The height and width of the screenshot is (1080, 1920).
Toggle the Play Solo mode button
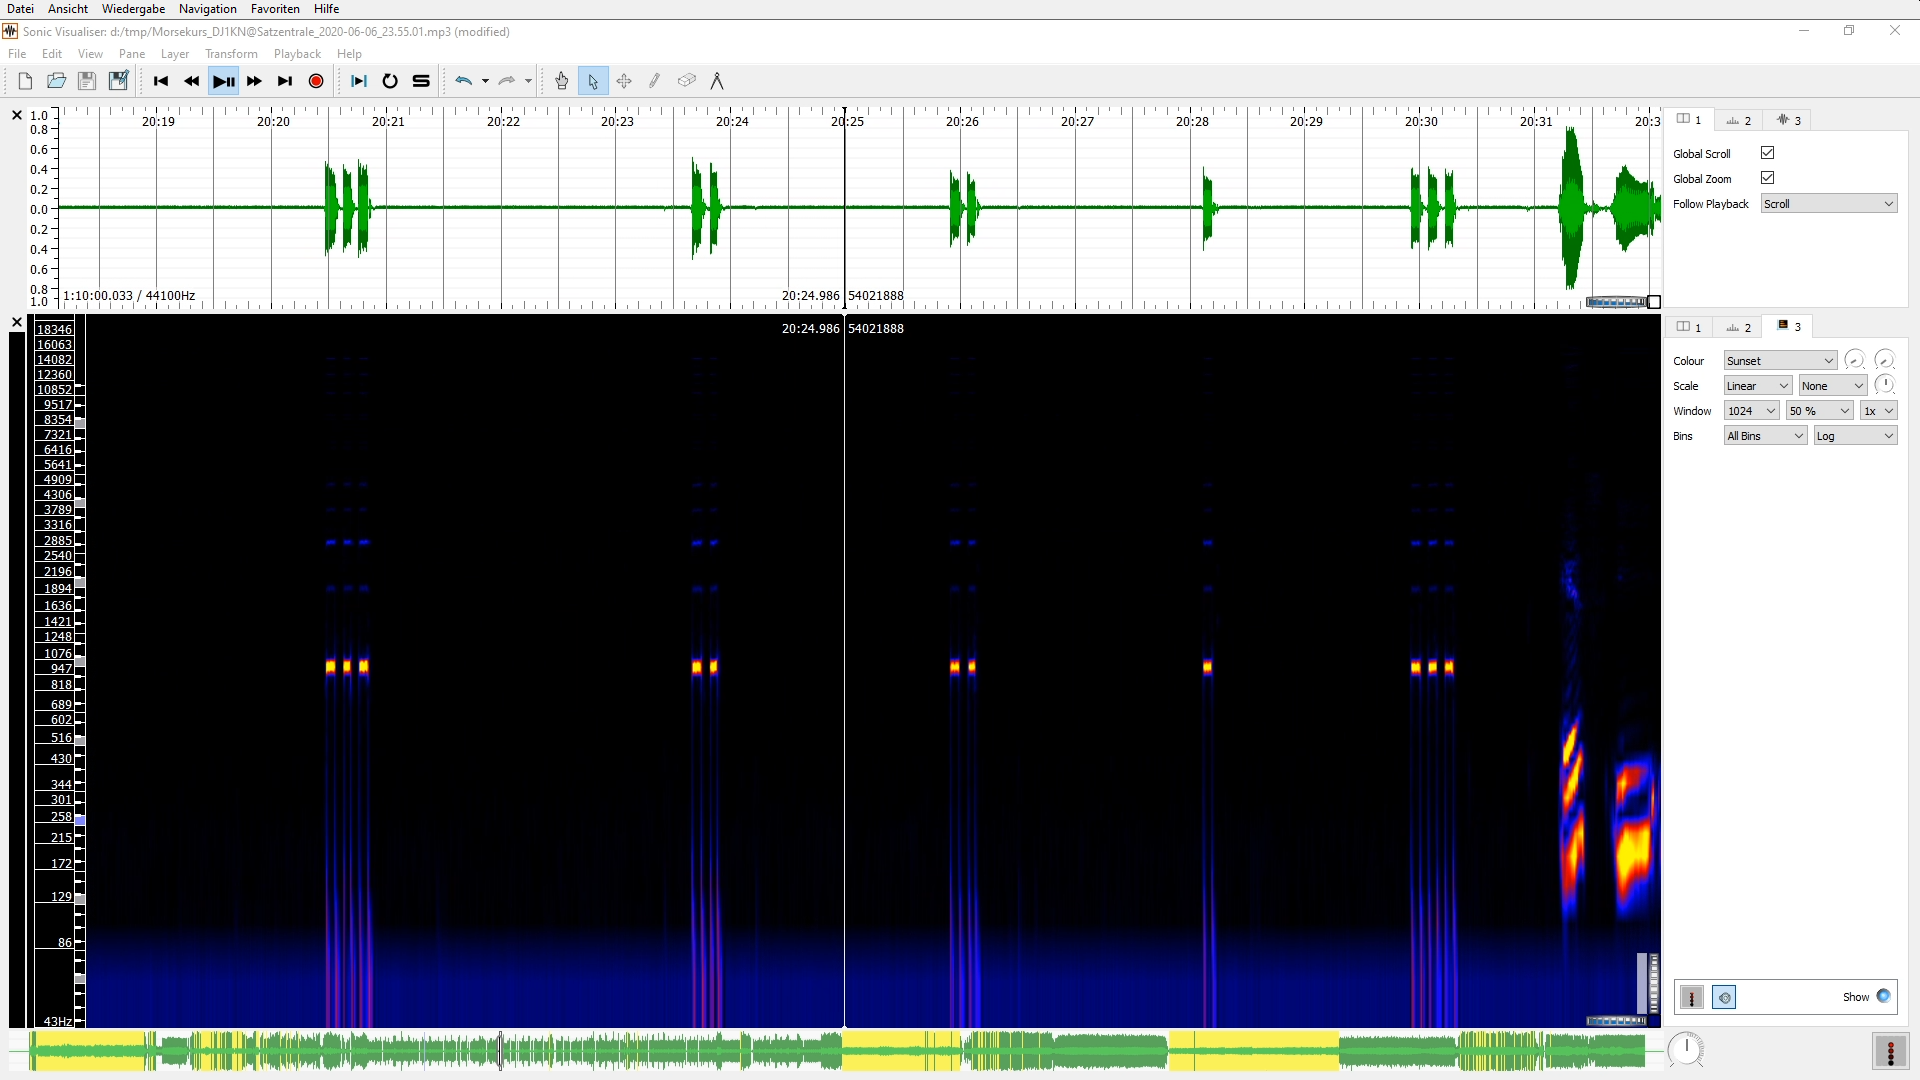(421, 81)
